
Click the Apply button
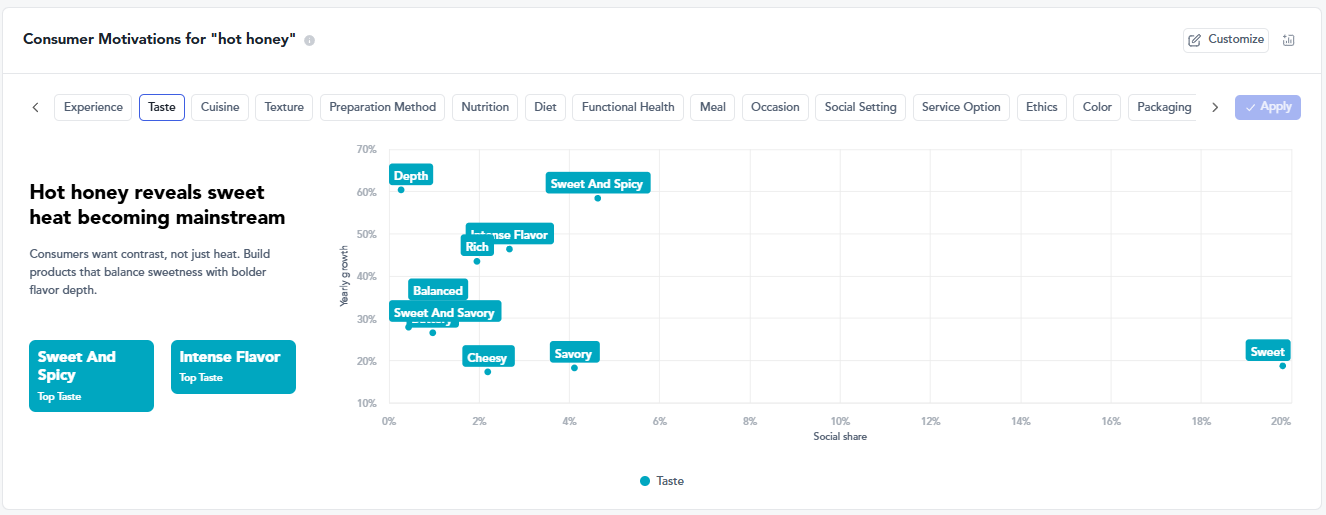click(x=1268, y=107)
